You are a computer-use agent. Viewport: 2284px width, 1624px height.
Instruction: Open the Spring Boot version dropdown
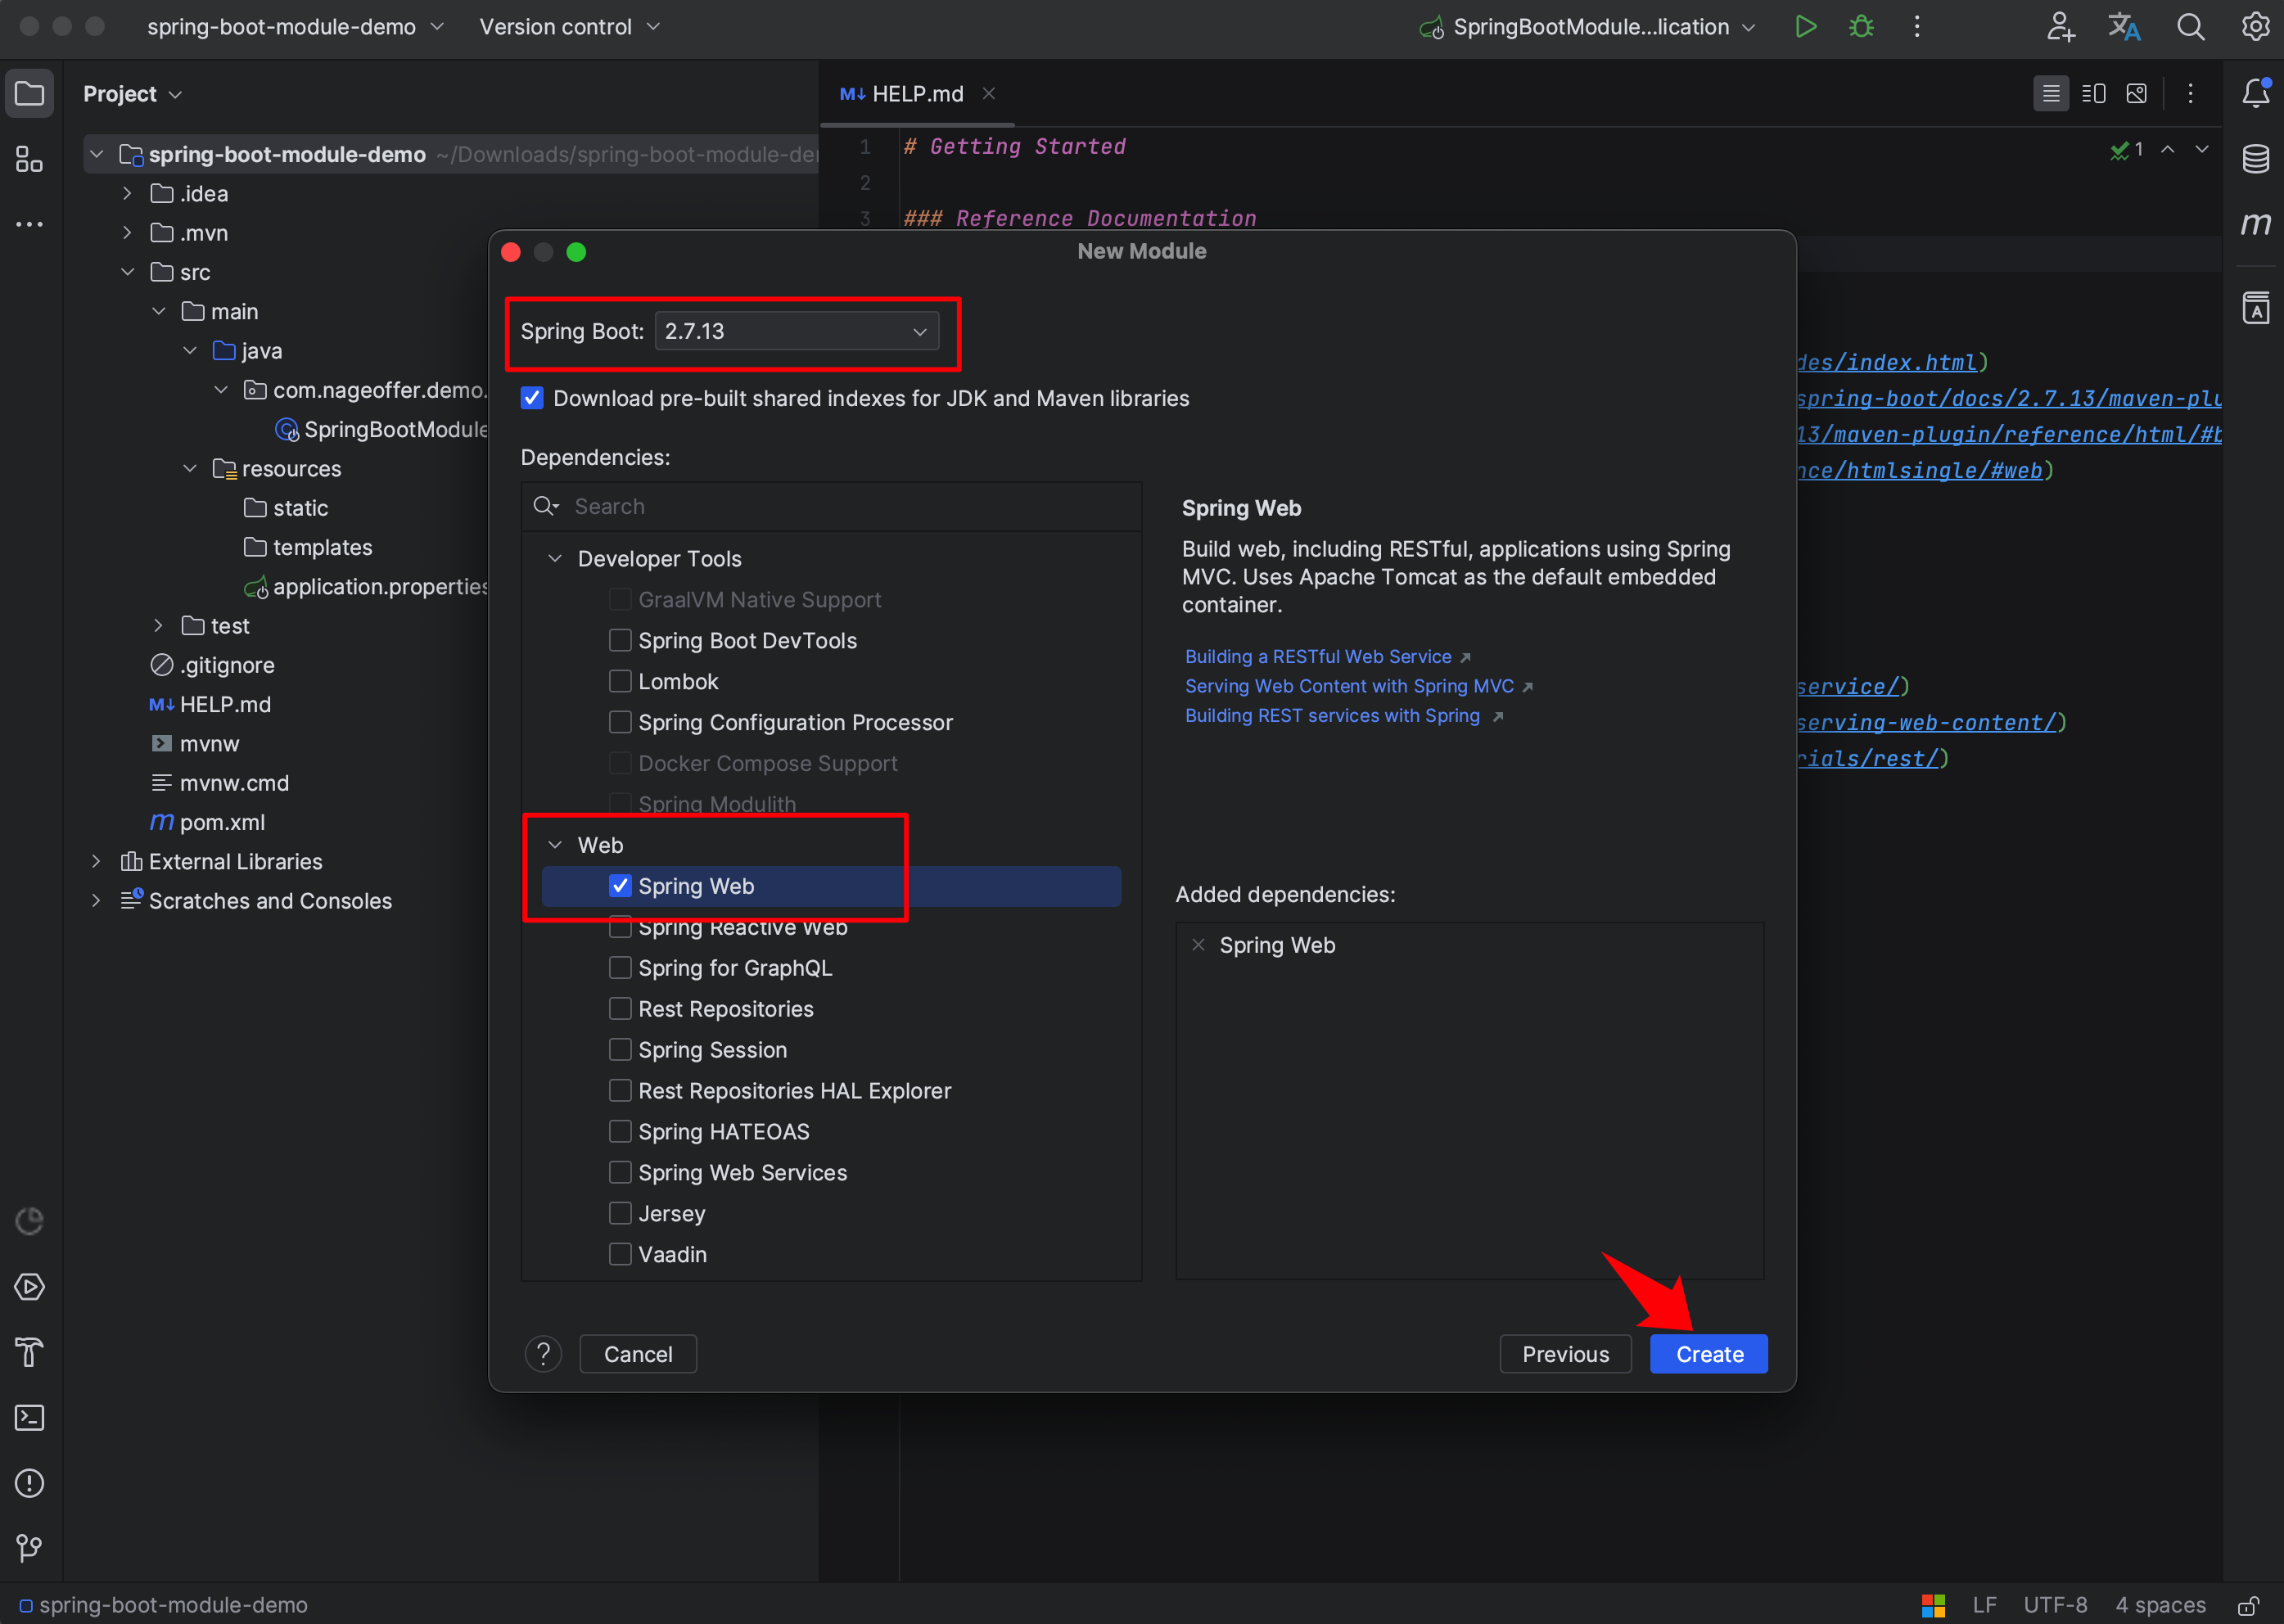click(796, 331)
